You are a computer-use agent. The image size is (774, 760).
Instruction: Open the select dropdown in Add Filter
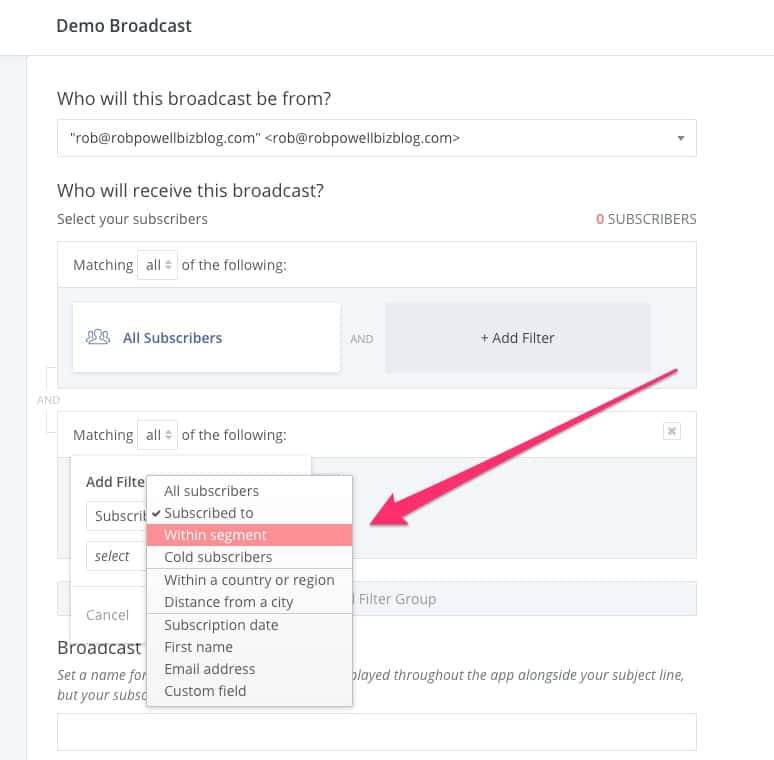(115, 556)
